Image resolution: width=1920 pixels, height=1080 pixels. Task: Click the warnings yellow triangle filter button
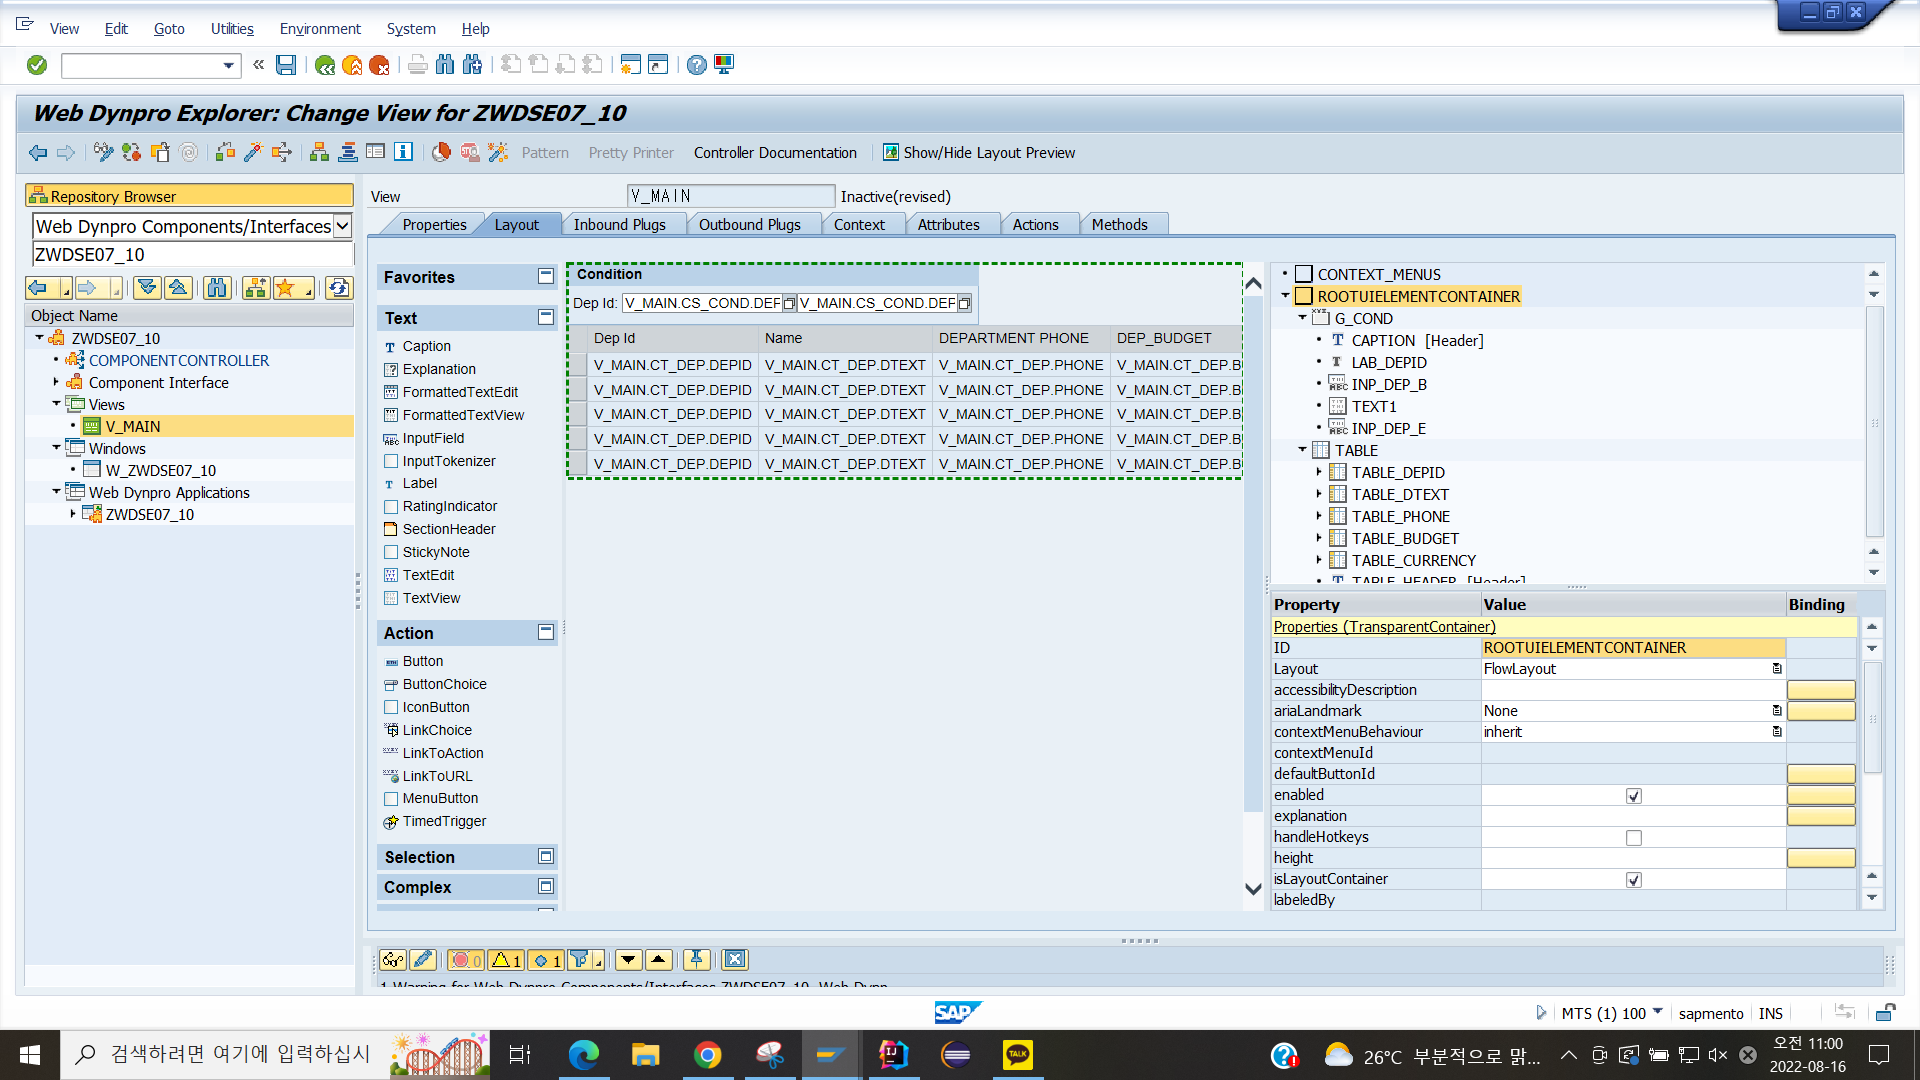[x=506, y=960]
